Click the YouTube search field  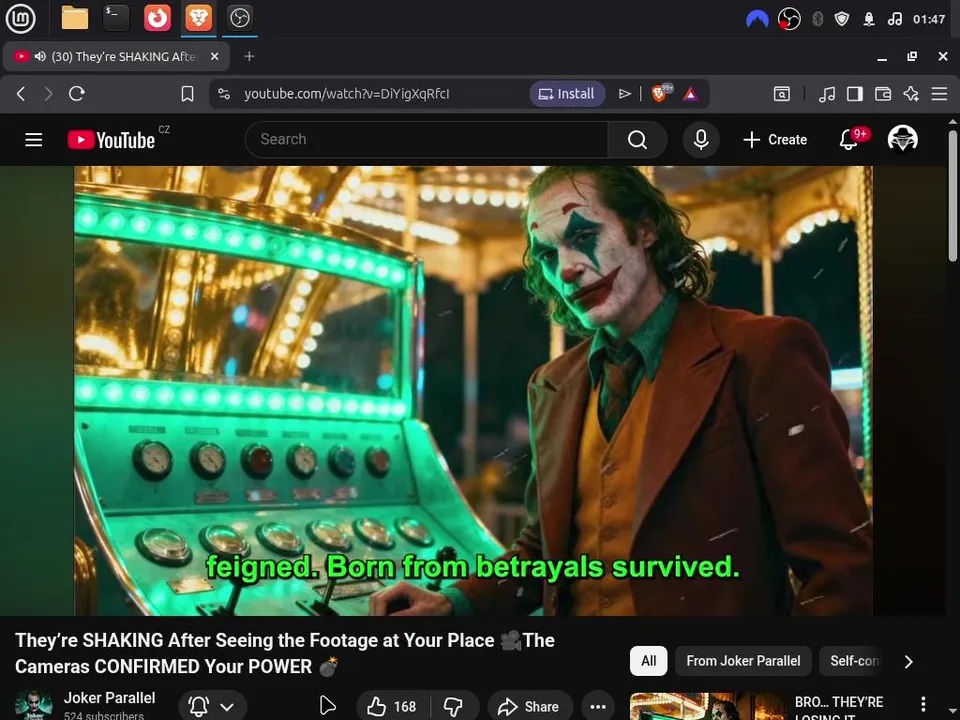(x=427, y=140)
